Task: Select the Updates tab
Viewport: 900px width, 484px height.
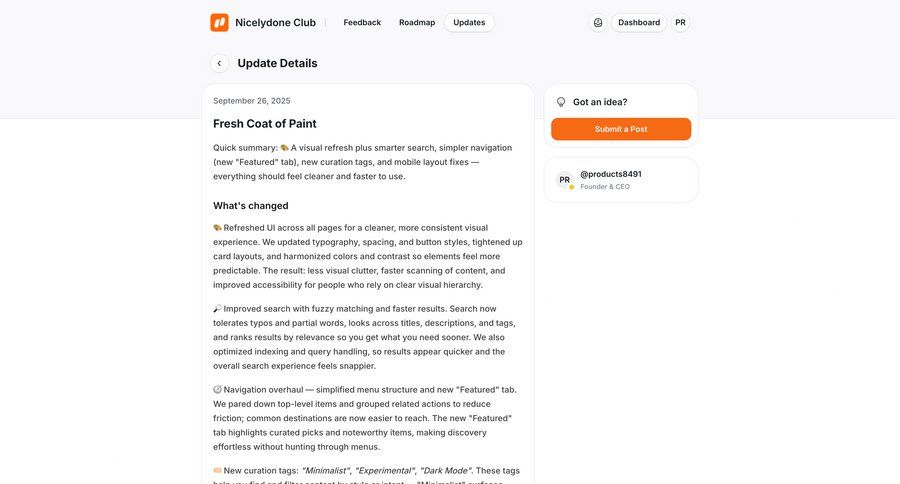Action: (x=469, y=22)
